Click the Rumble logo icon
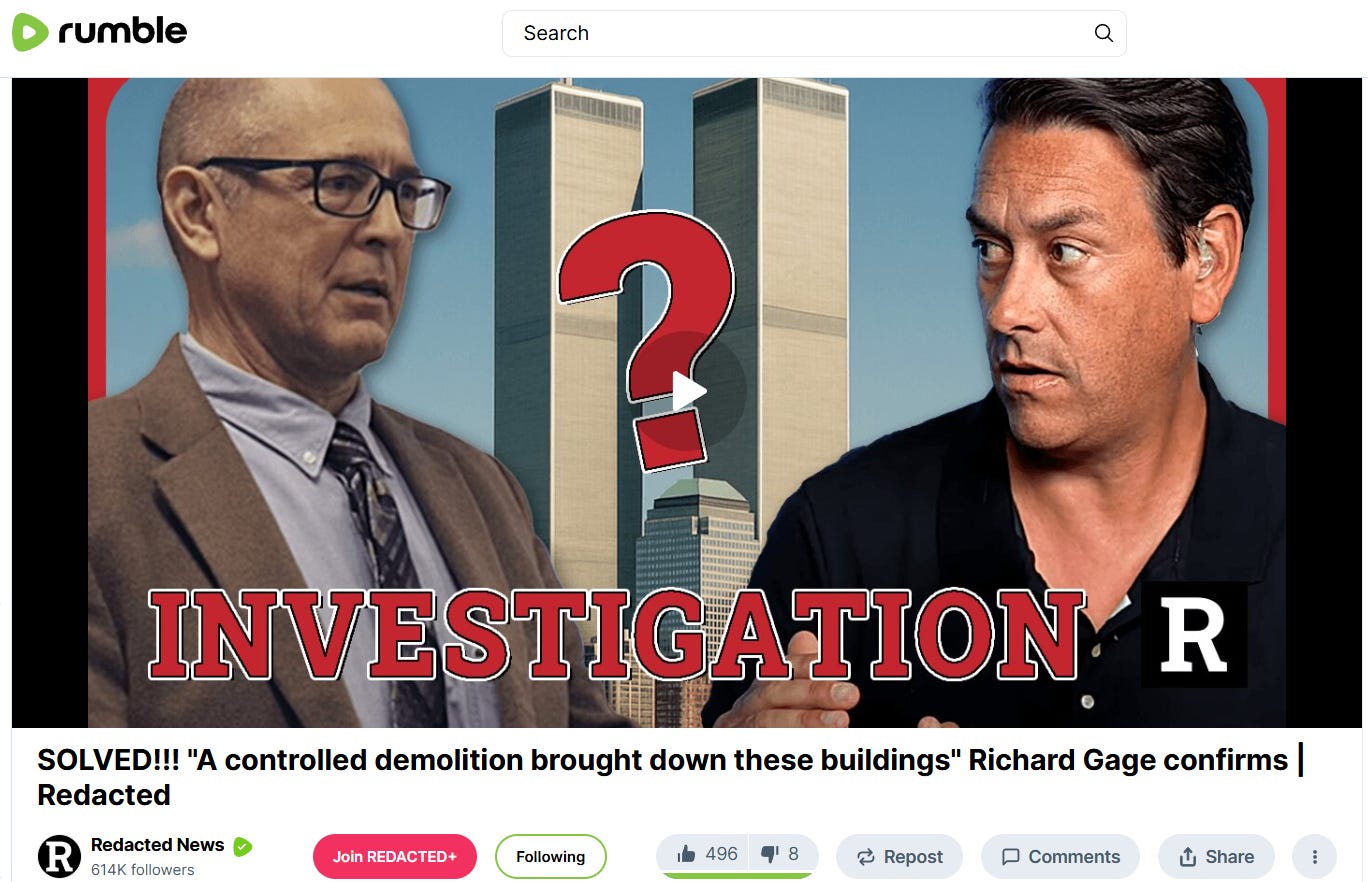This screenshot has width=1368, height=882. (x=30, y=32)
